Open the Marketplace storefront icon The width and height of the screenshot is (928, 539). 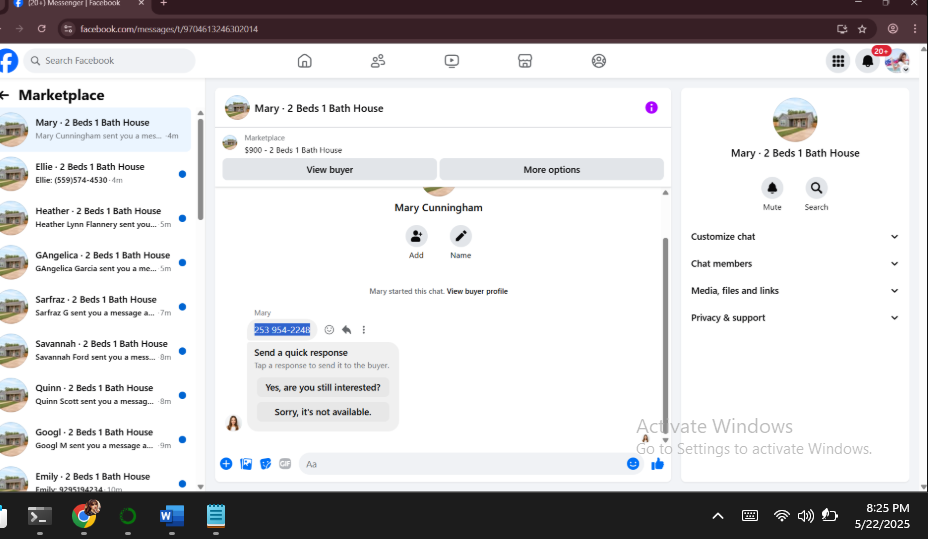click(x=525, y=61)
